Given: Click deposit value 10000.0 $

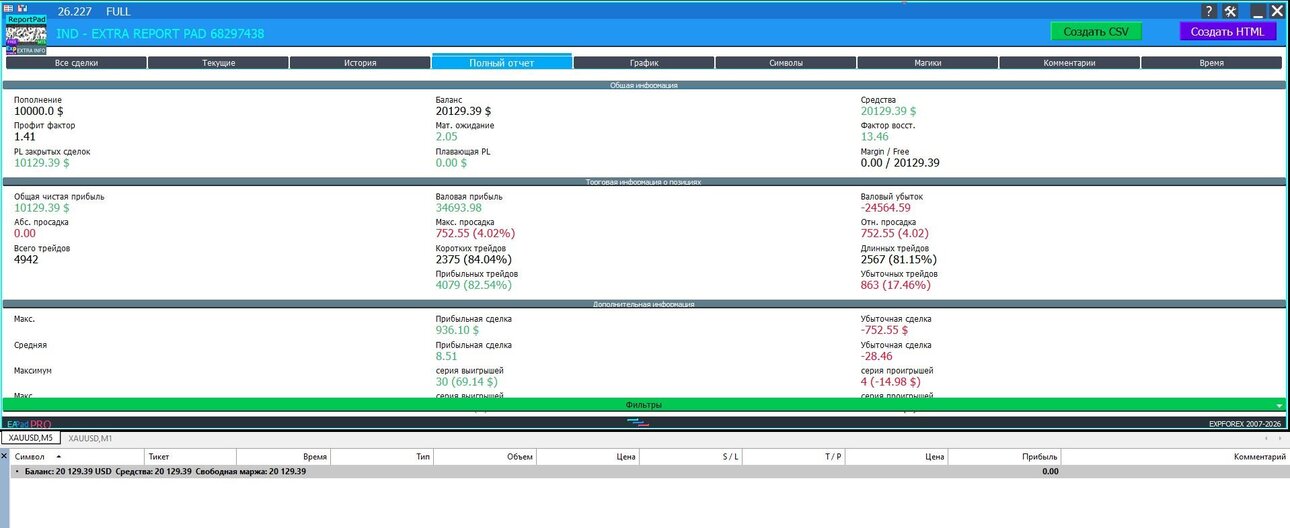Looking at the screenshot, I should 39,112.
